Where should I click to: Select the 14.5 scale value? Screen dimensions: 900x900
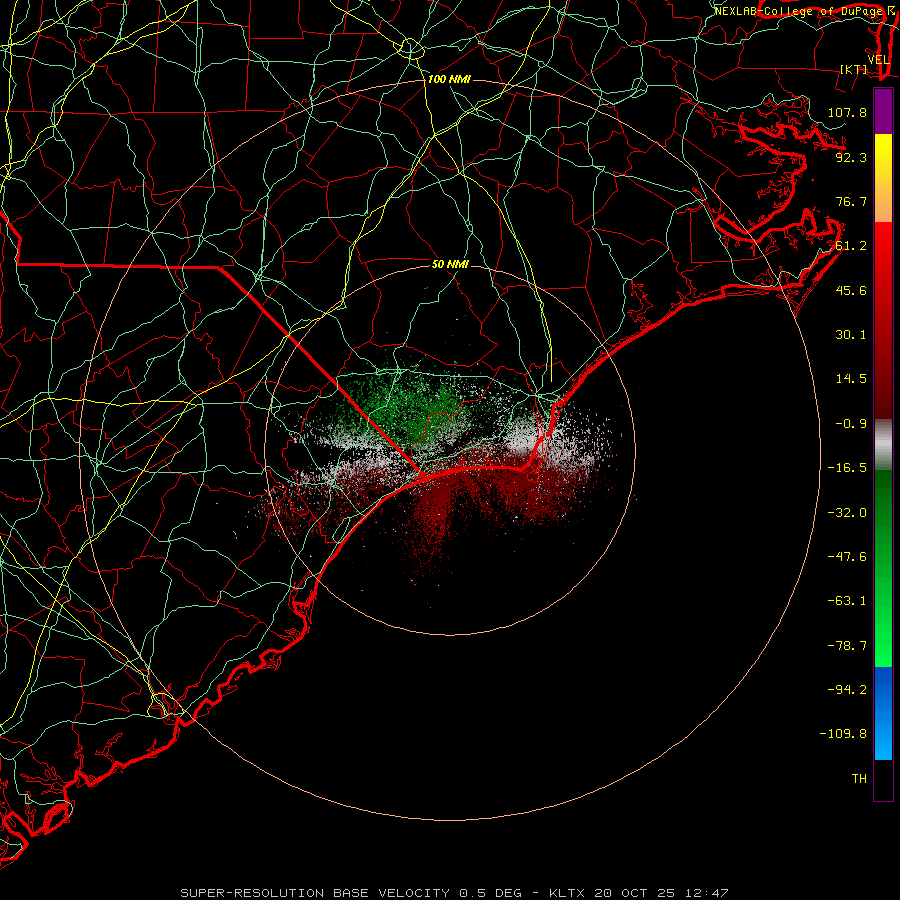[x=851, y=379]
